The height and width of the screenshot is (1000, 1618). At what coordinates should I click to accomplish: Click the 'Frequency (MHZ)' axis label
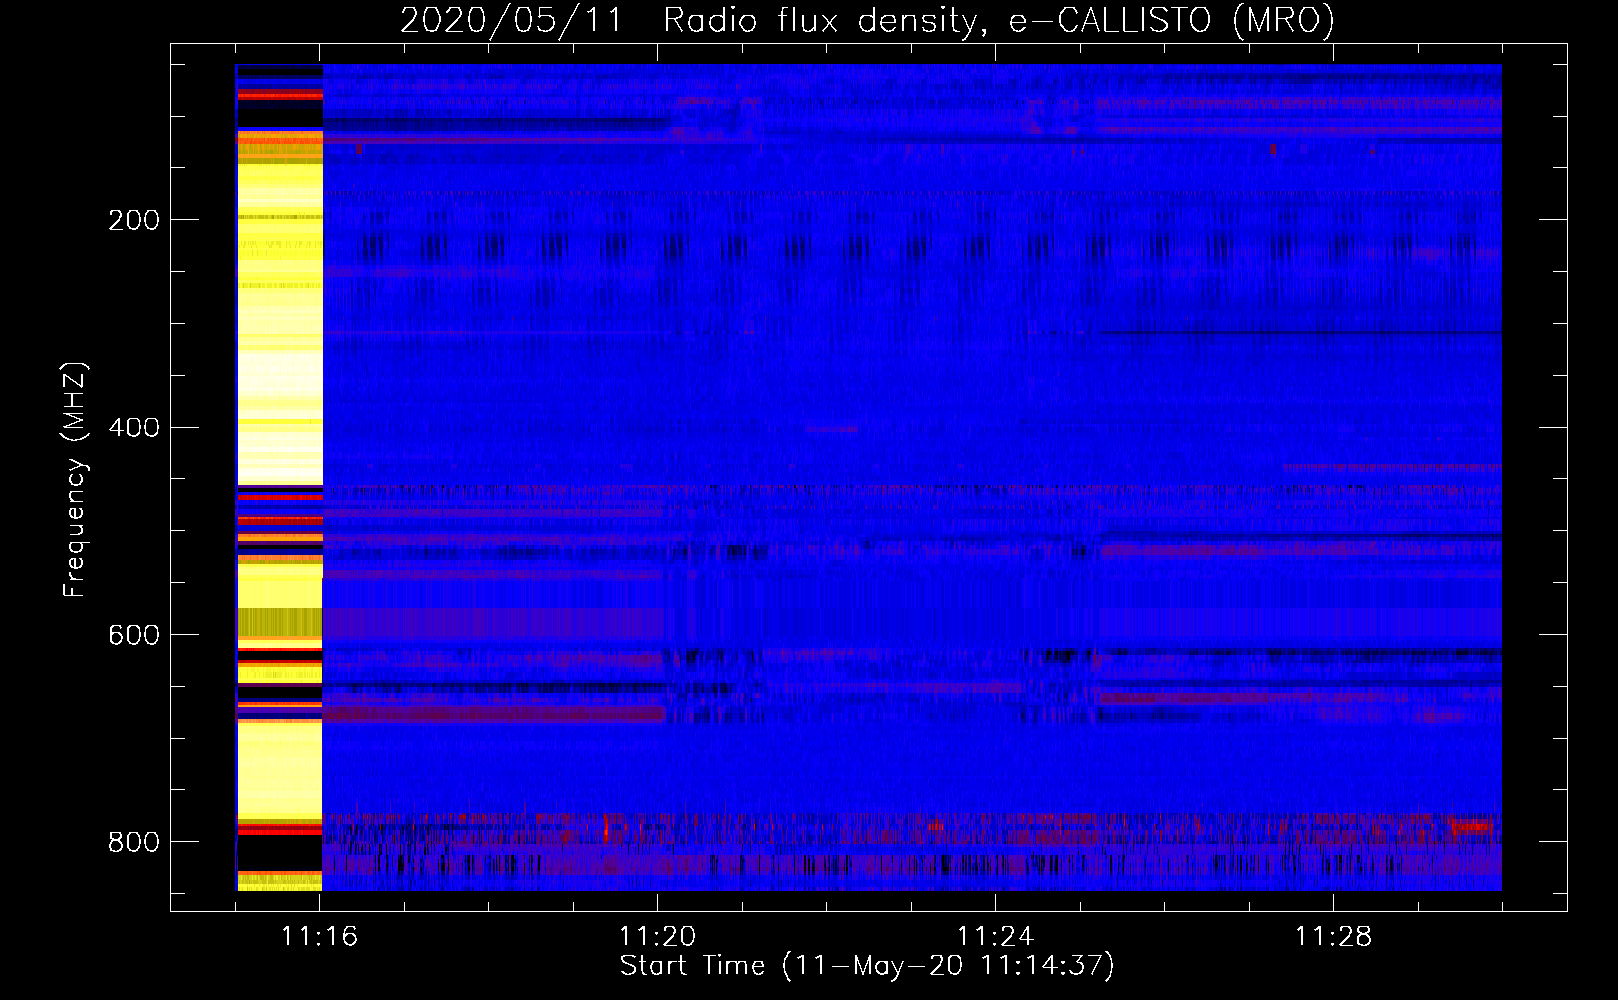coord(74,480)
